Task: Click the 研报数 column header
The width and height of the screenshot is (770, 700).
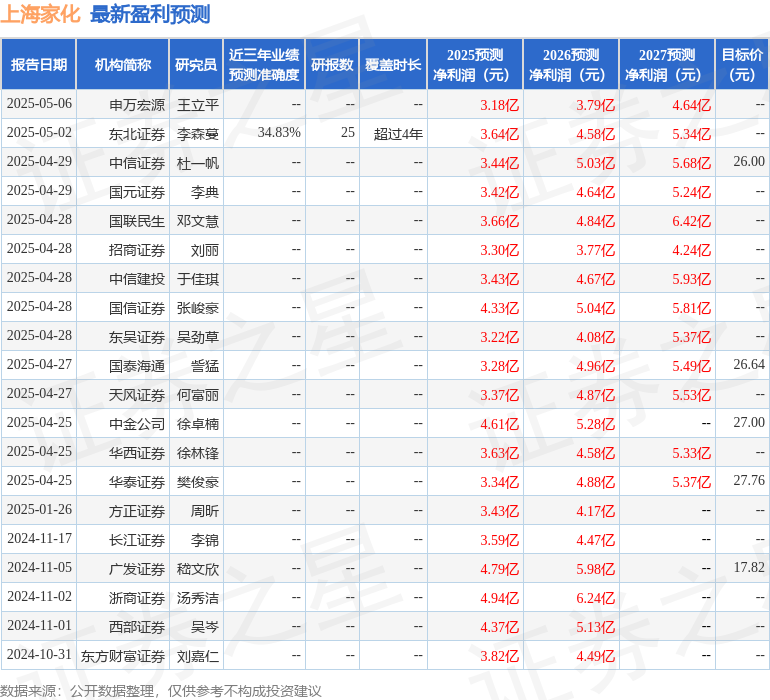Action: (x=332, y=65)
